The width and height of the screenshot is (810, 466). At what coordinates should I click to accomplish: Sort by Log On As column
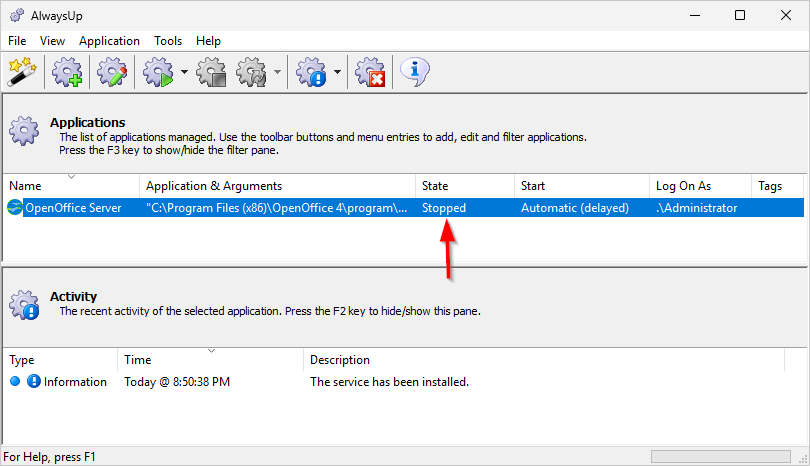tap(700, 186)
